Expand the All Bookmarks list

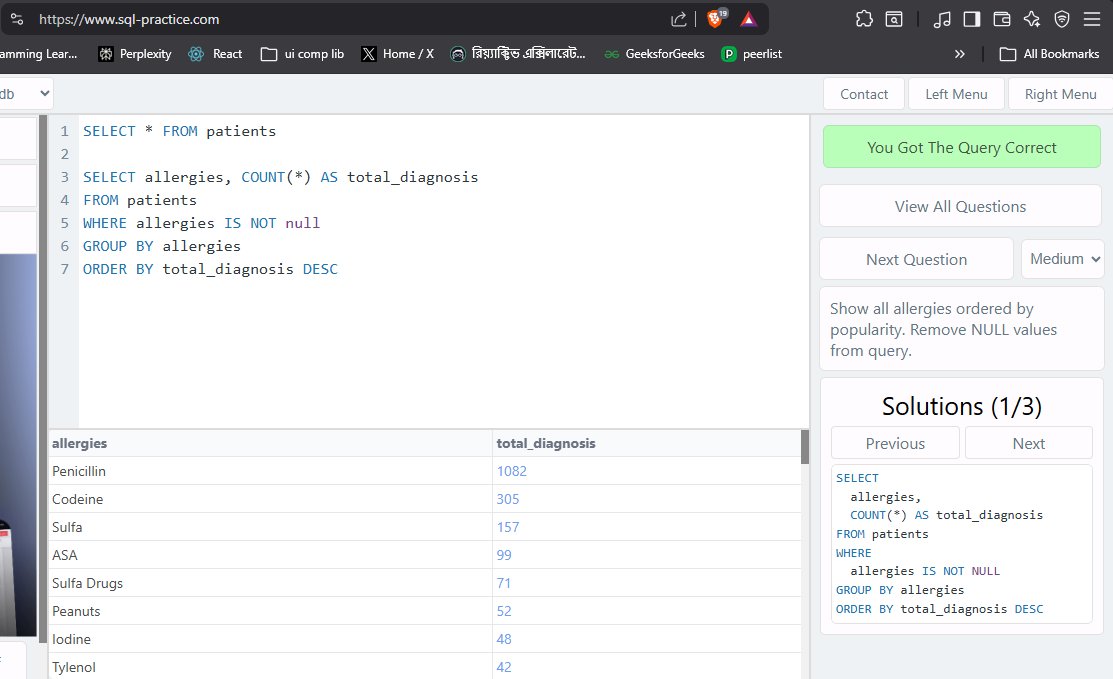tap(1049, 54)
